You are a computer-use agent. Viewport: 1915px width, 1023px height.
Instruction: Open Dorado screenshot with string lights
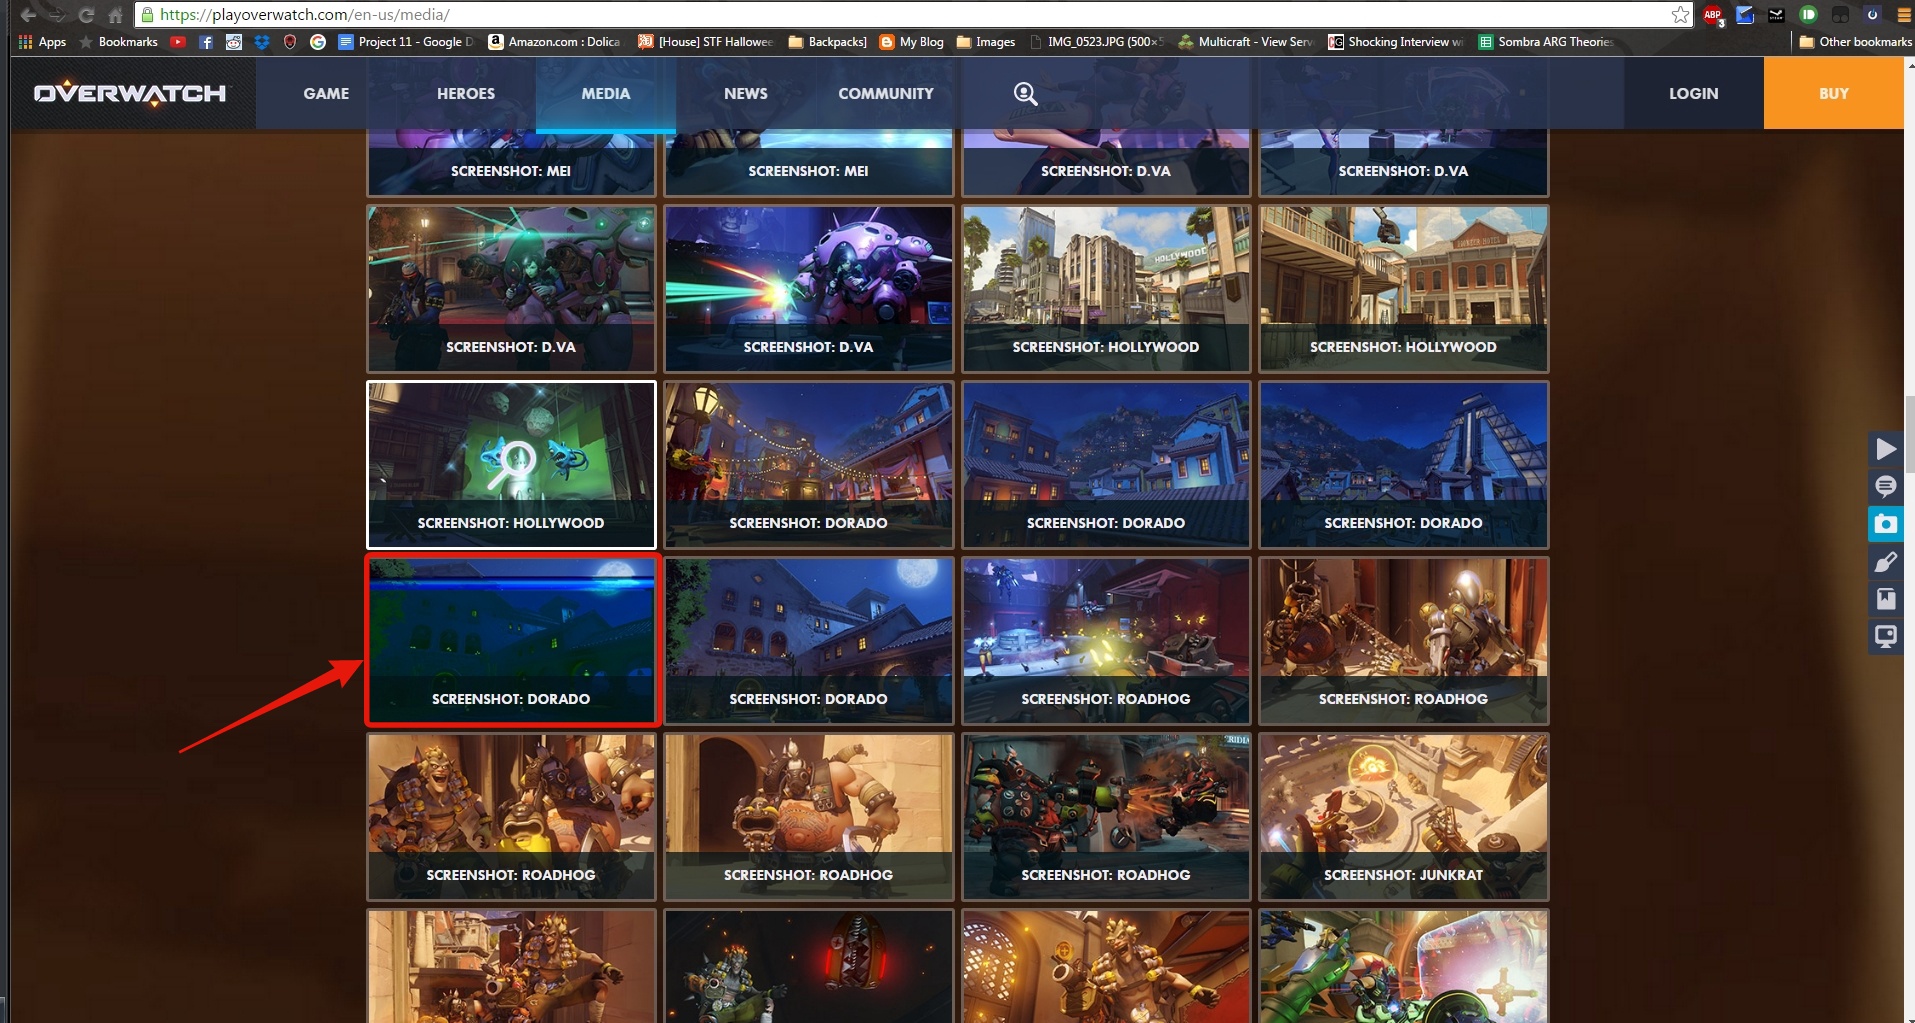click(x=809, y=465)
